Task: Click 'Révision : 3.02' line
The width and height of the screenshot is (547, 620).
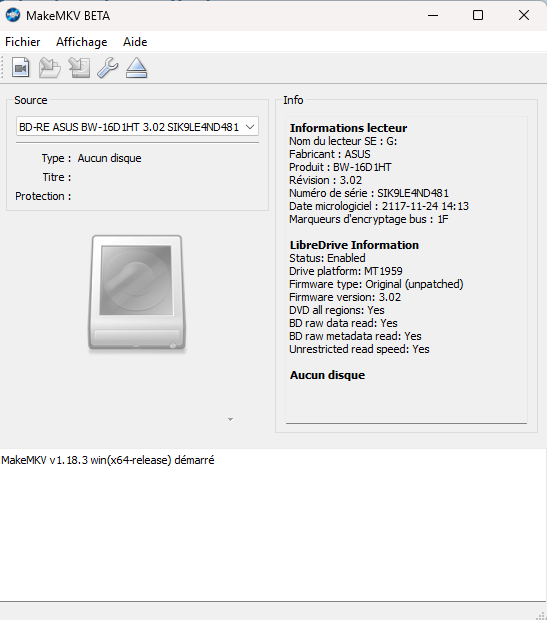Action: pyautogui.click(x=325, y=180)
